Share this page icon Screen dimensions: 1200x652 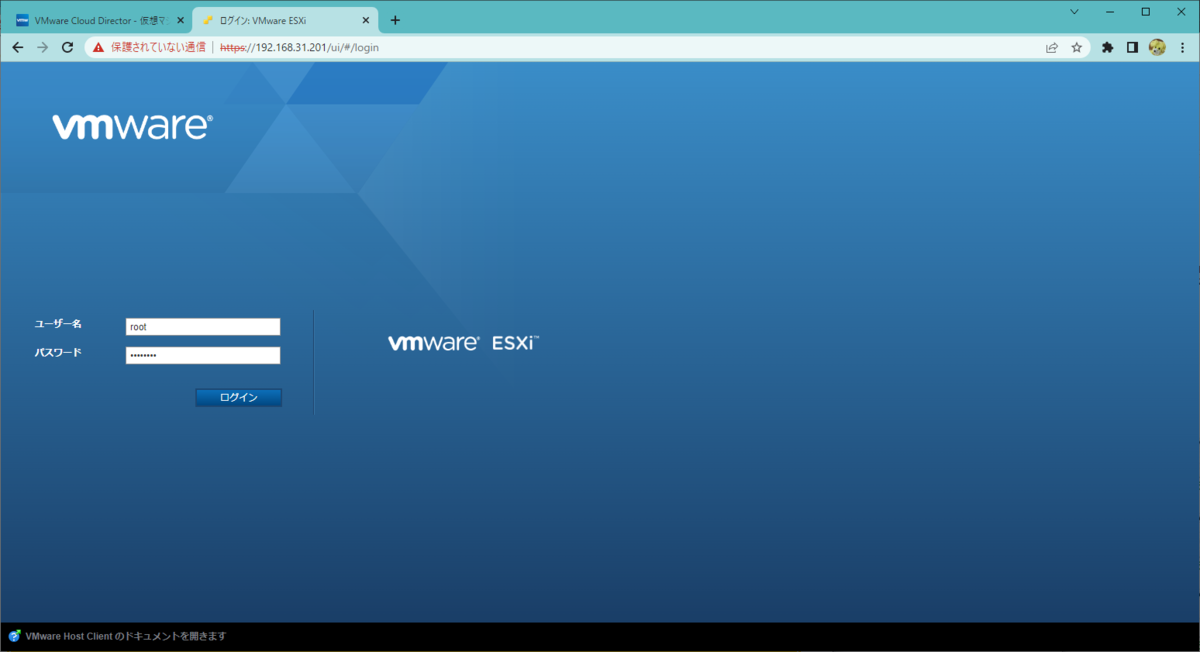tap(1052, 47)
